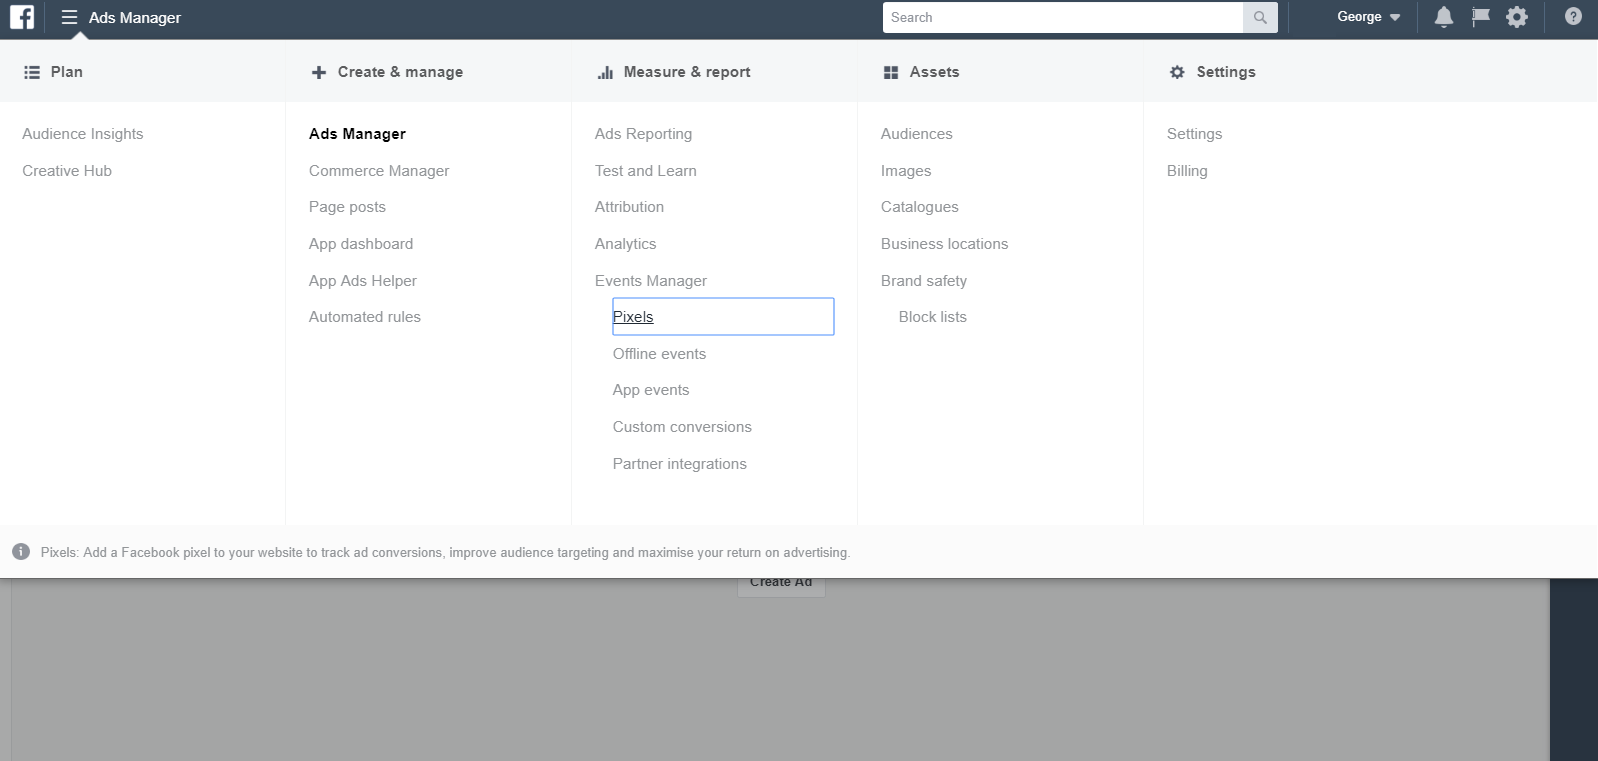Screen dimensions: 1598x761
Task: Open Billing
Action: click(x=1187, y=171)
